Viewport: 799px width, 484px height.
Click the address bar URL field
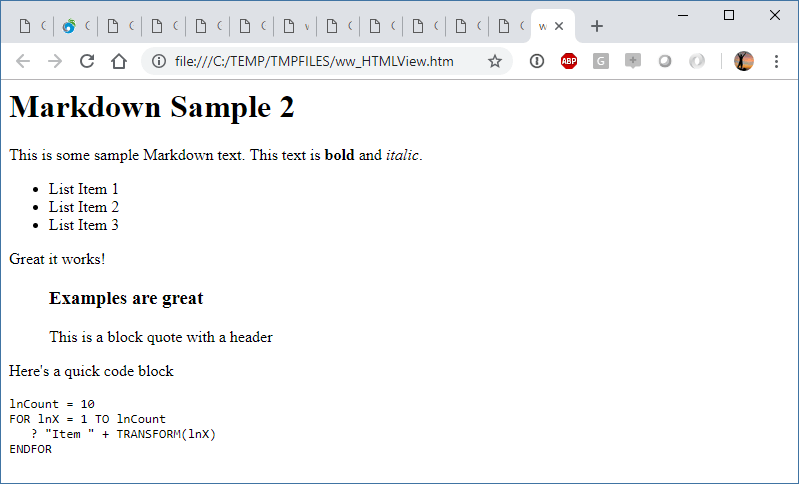pyautogui.click(x=314, y=61)
